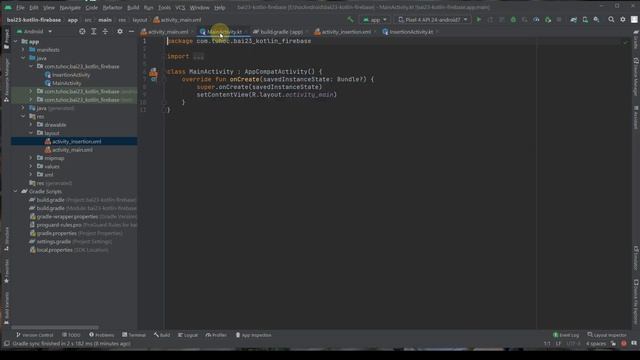This screenshot has height=360, width=640.
Task: Click Sync Project with Gradle Files icon
Action: pyautogui.click(x=573, y=20)
